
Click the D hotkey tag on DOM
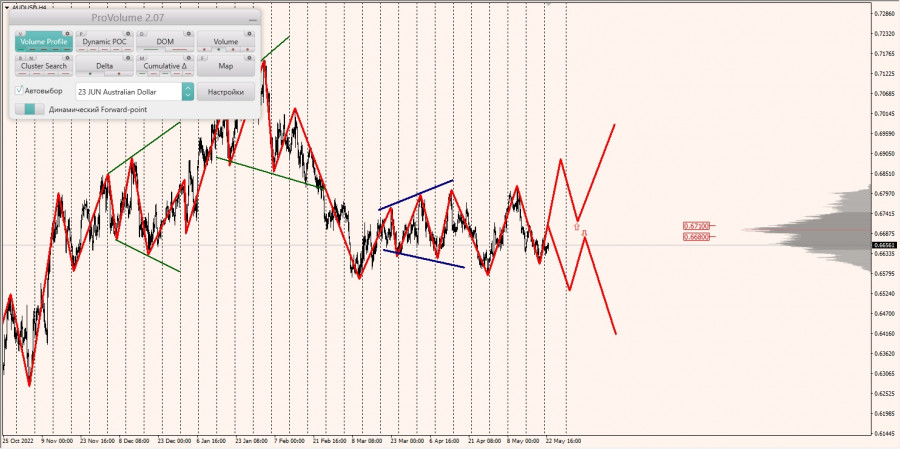tap(142, 34)
